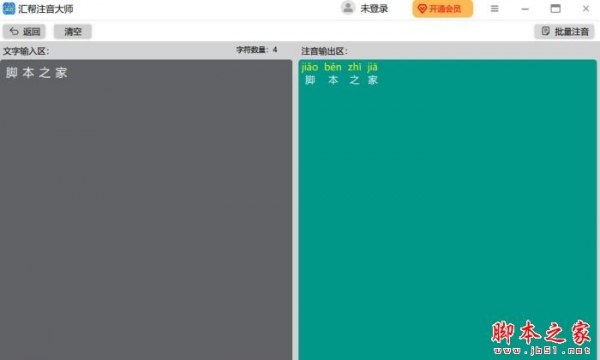This screenshot has width=600, height=360.
Task: Click the pinyin běn in output
Action: 333,67
